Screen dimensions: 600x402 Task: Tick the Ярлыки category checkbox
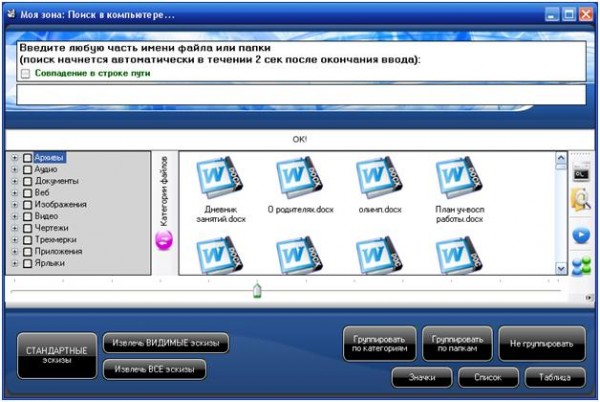pyautogui.click(x=27, y=264)
